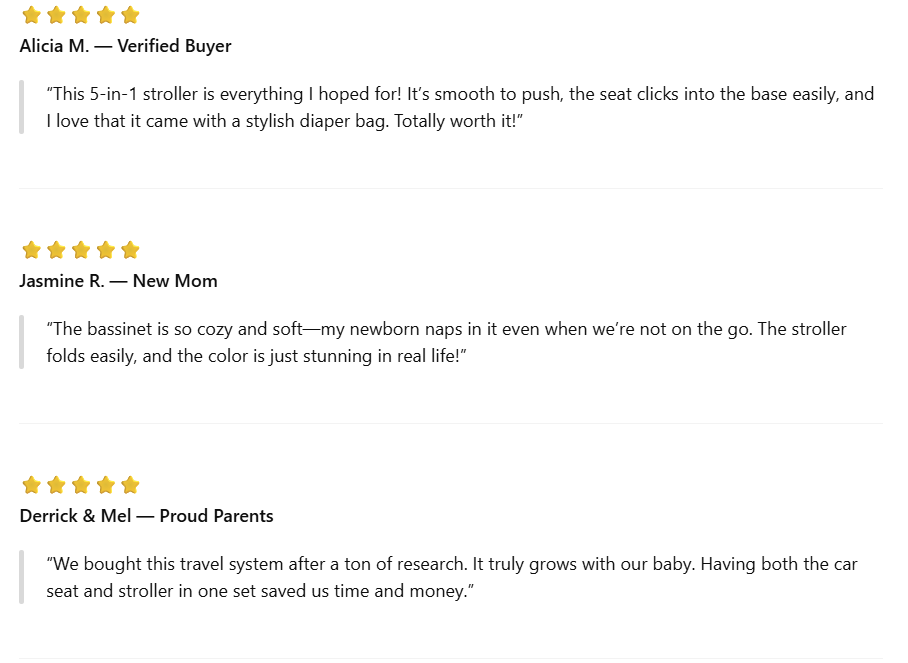Click the fourth star in Jasmine R.'s rating
The height and width of the screenshot is (663, 908).
coord(105,250)
